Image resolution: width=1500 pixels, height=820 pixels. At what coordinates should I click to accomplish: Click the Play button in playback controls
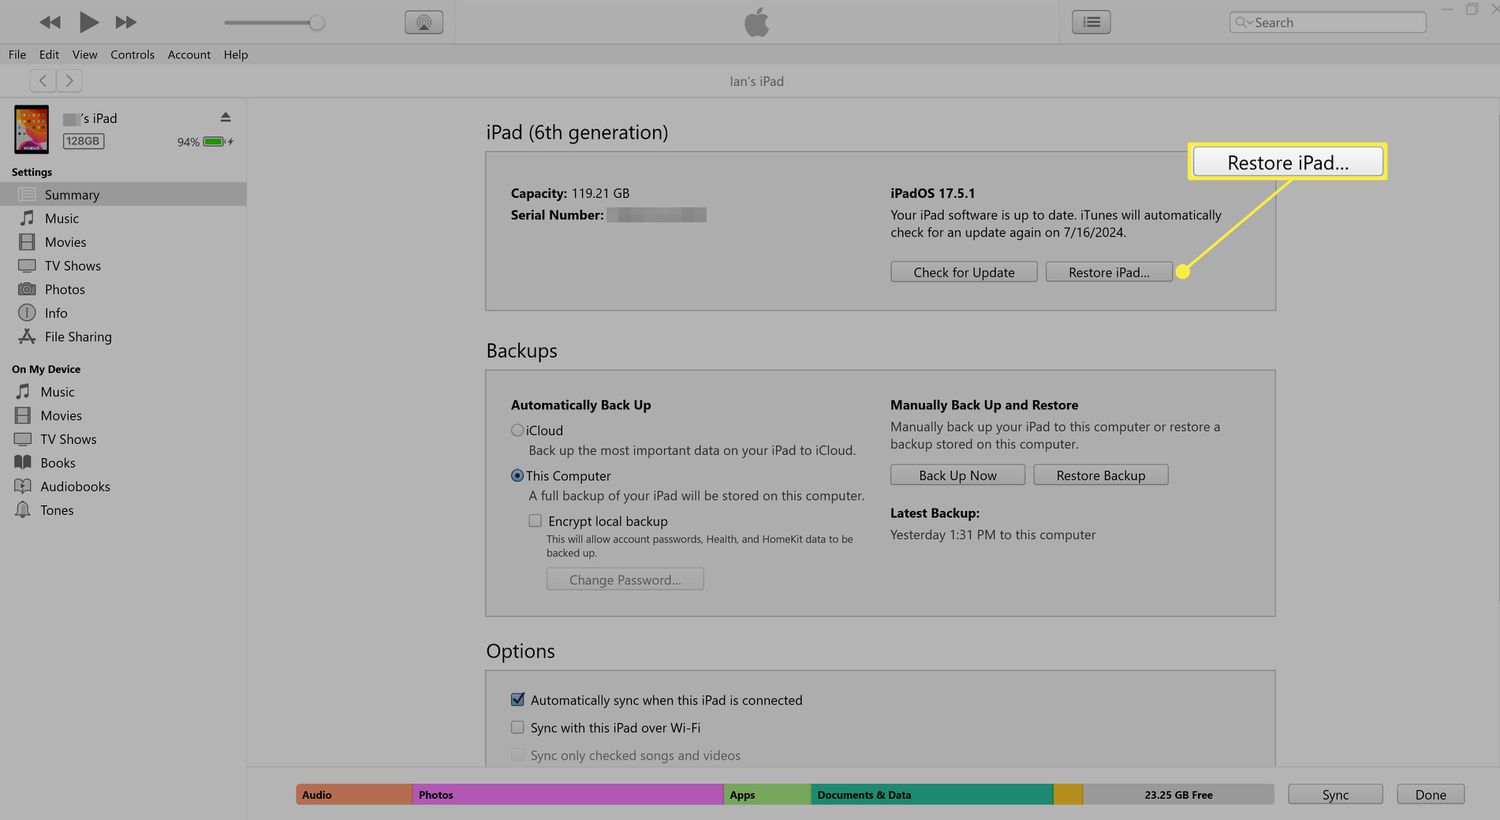[88, 22]
